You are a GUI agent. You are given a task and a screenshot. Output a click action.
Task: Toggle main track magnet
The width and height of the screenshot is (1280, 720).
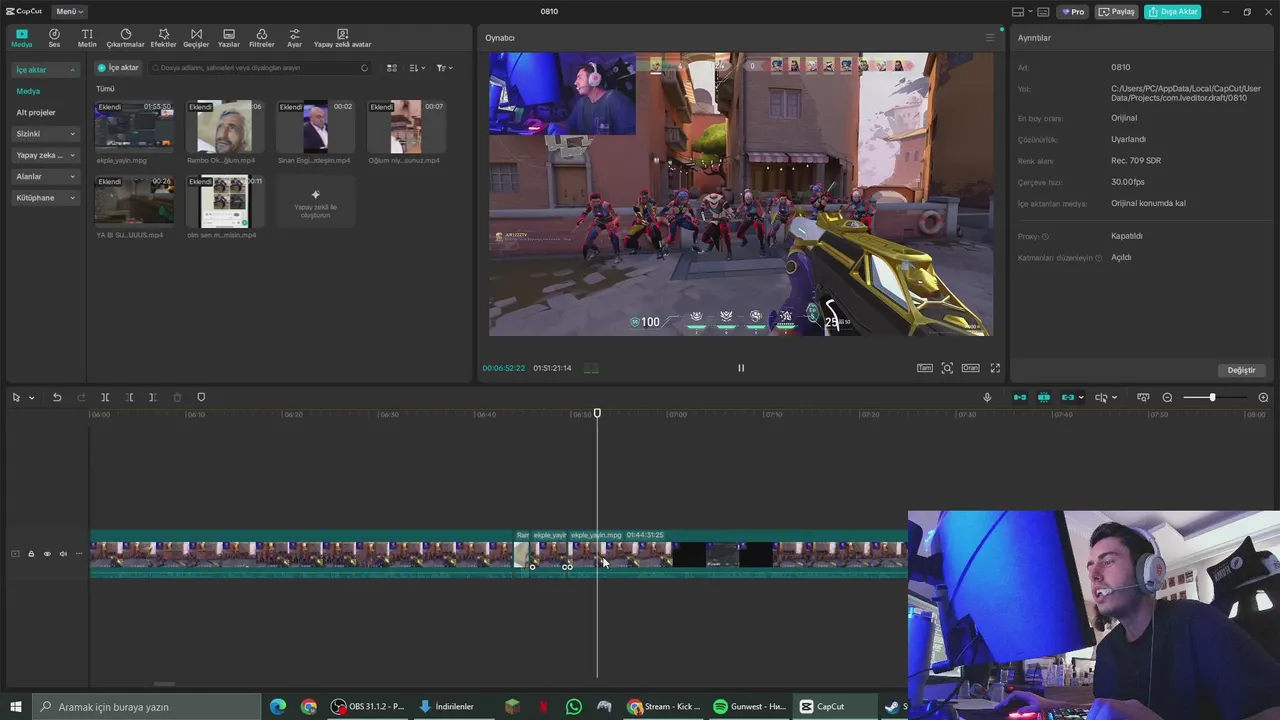[x=1020, y=398]
